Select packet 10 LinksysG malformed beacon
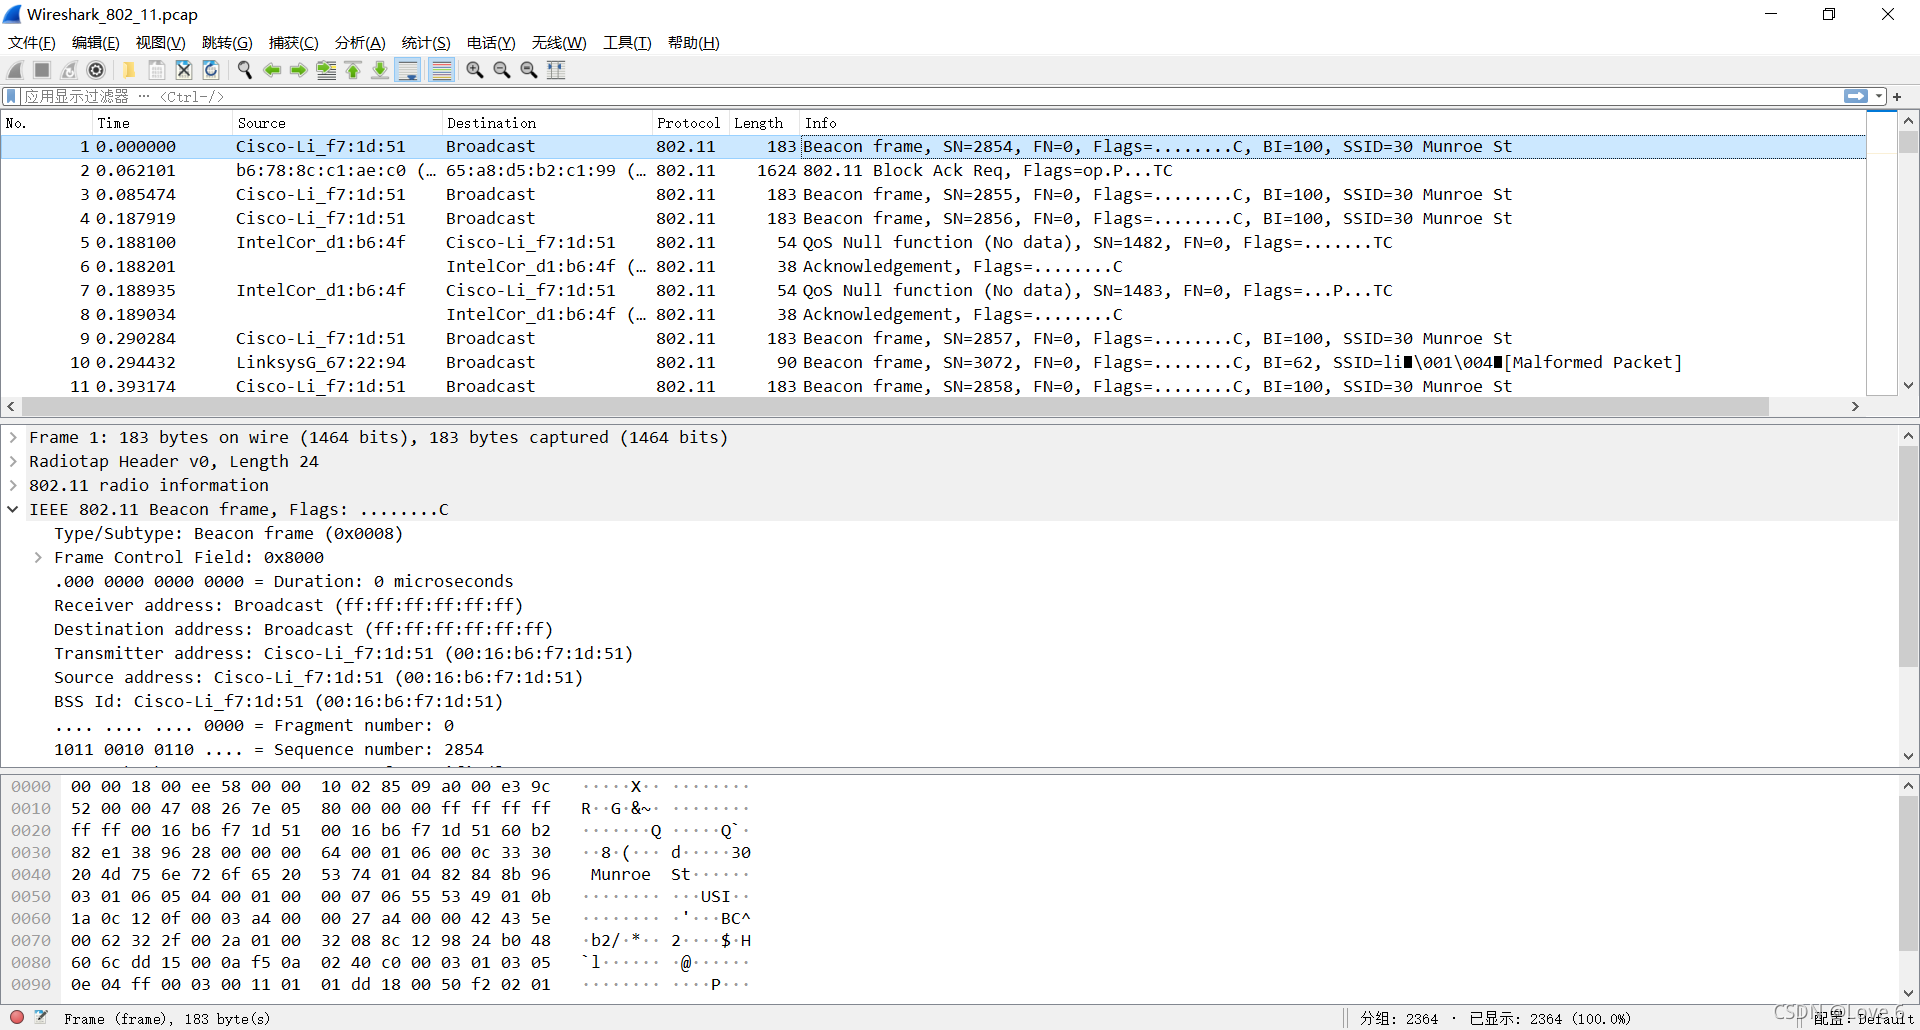This screenshot has width=1920, height=1030. (x=933, y=362)
